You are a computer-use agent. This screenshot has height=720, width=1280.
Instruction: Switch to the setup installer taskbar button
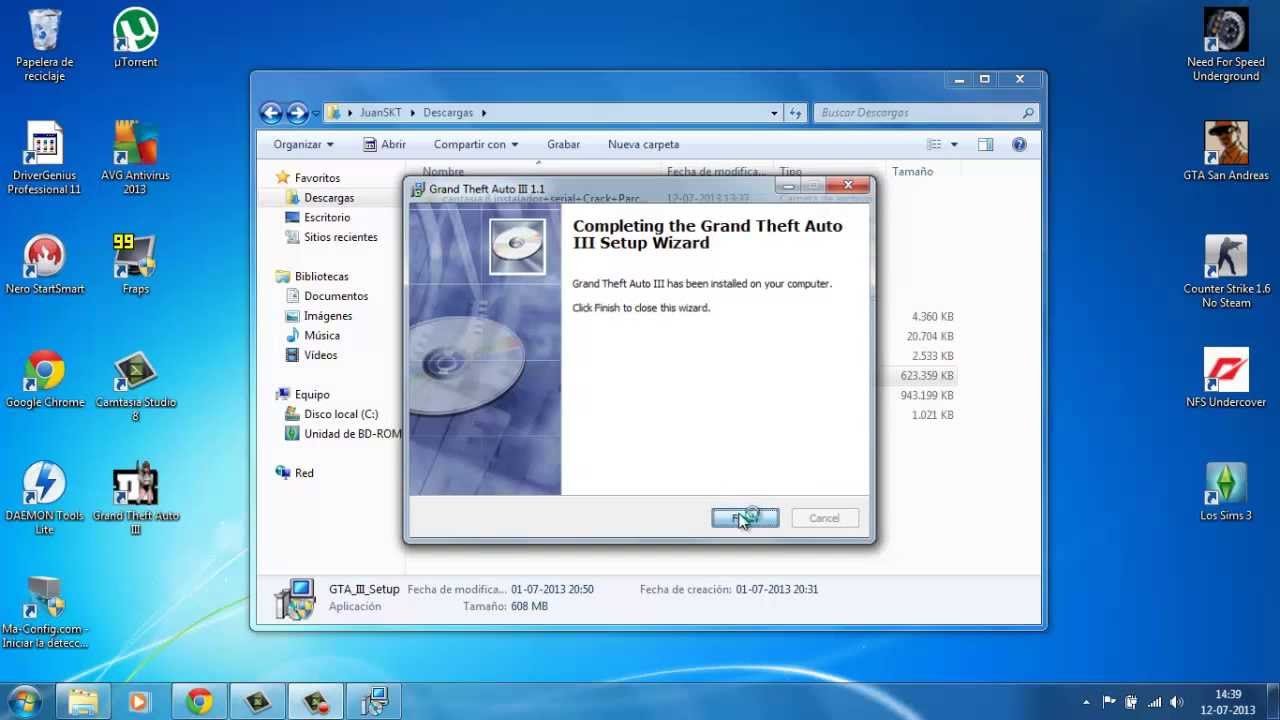coord(374,701)
